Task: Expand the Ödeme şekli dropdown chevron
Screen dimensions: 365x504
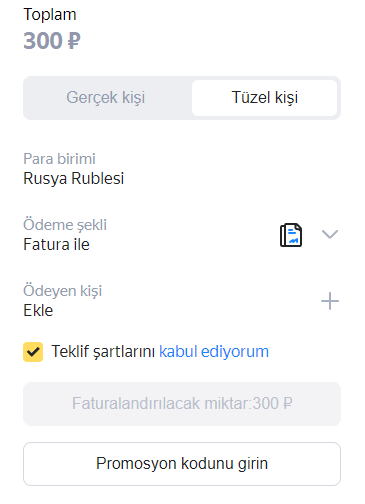Action: [x=330, y=234]
